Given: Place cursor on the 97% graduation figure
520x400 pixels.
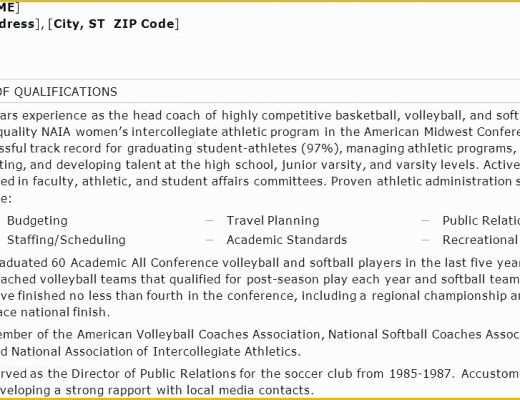Looking at the screenshot, I should [322, 148].
